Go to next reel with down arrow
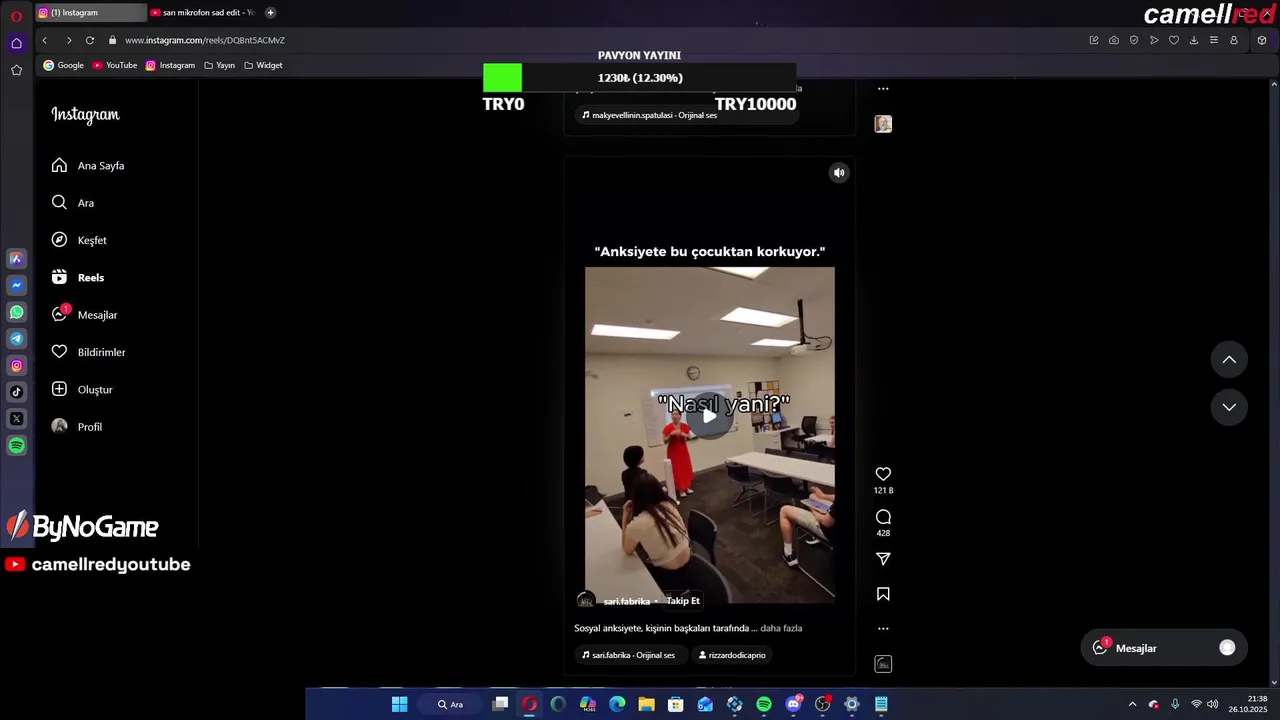This screenshot has height=720, width=1280. click(x=1229, y=407)
